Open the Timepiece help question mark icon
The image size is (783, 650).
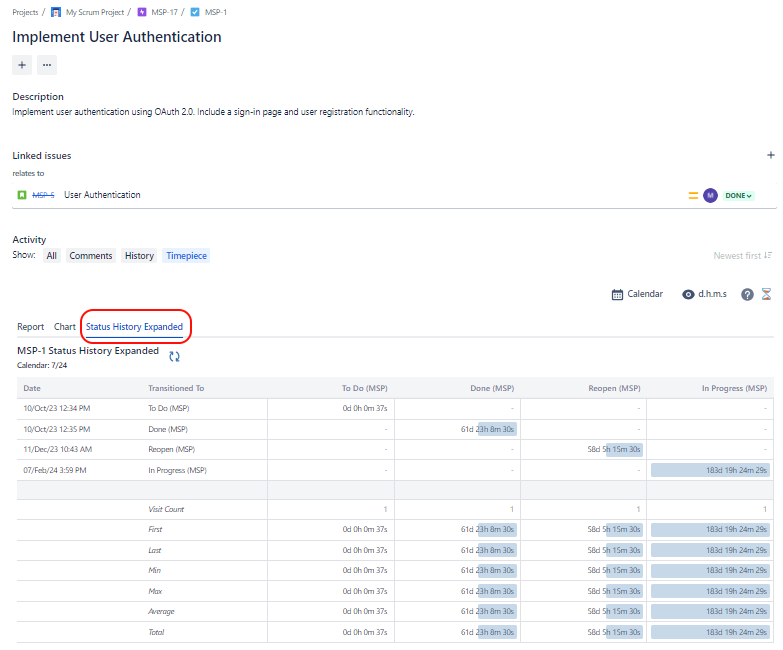[747, 294]
